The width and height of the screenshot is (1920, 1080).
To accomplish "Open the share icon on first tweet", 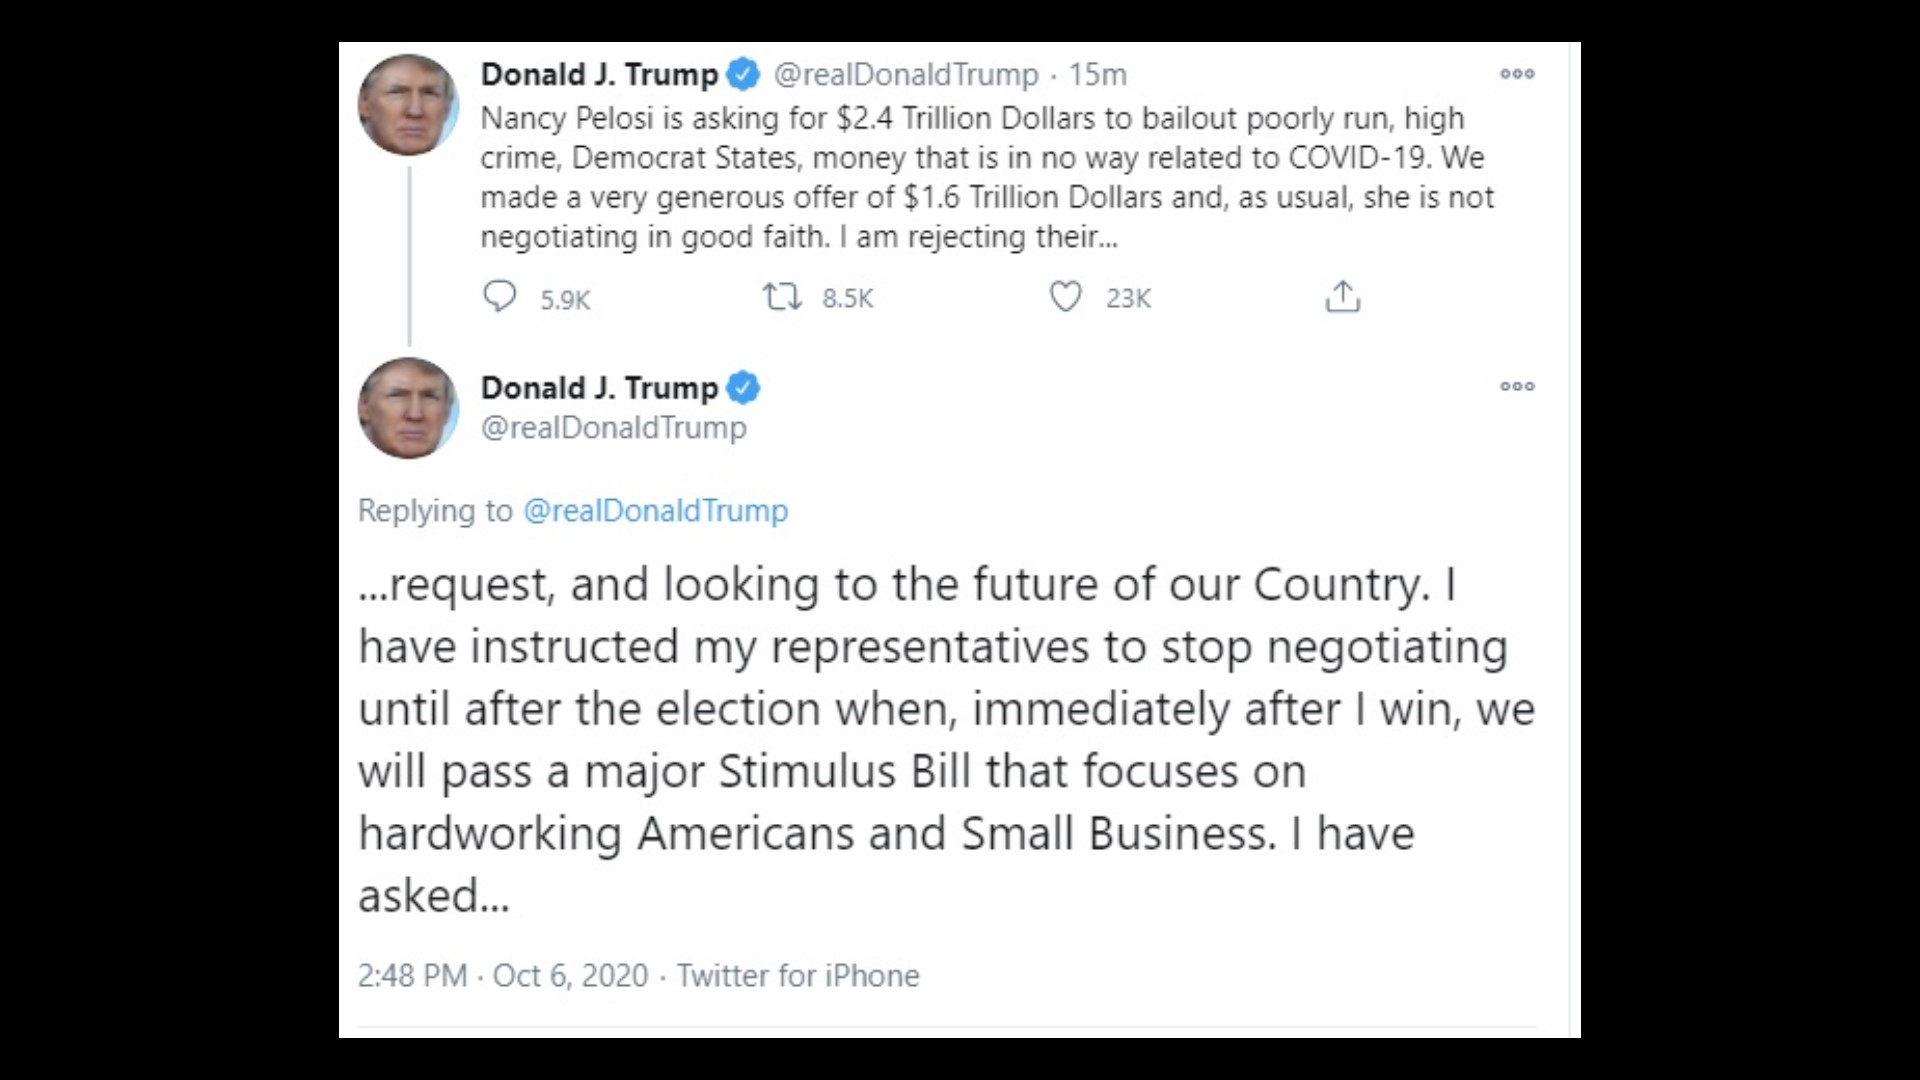I will (x=1342, y=297).
